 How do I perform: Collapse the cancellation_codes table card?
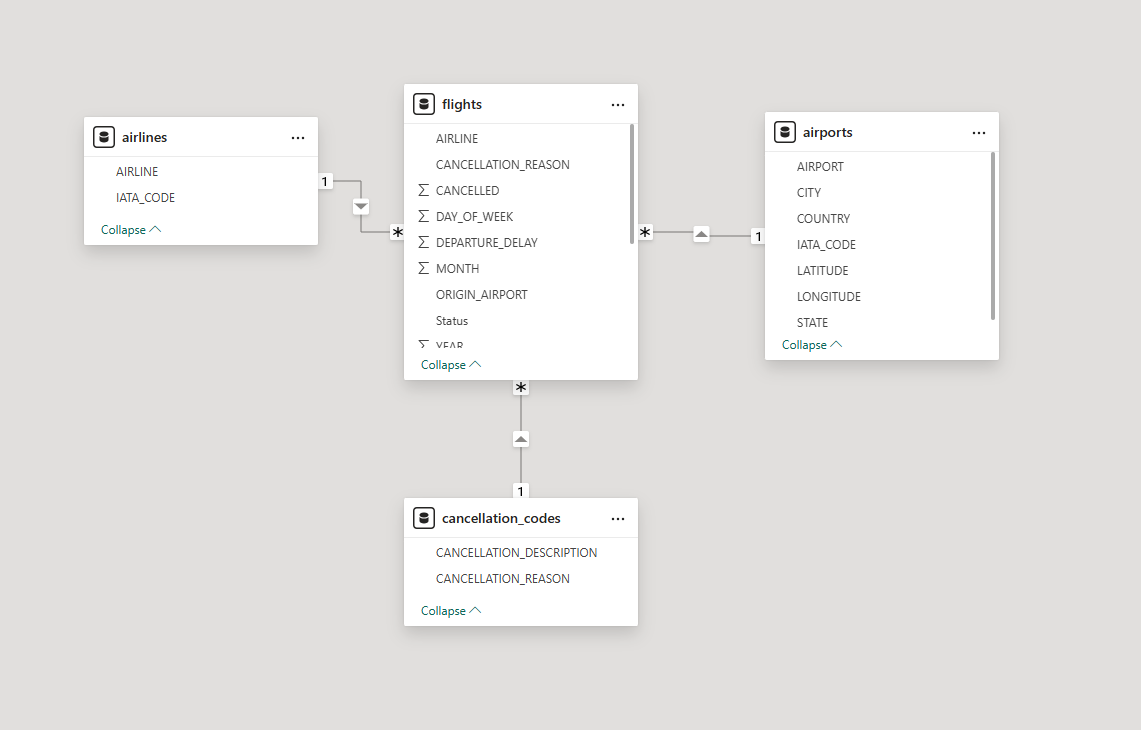click(x=451, y=611)
